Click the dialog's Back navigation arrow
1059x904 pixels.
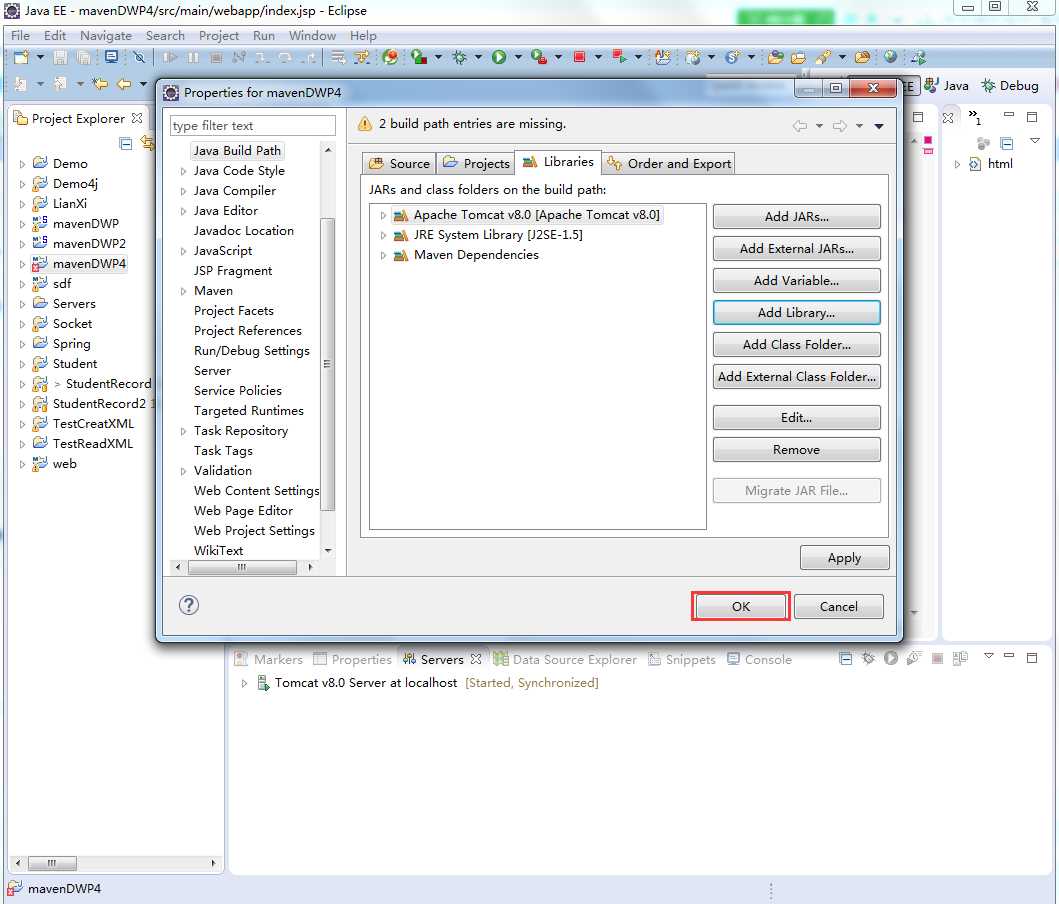800,126
